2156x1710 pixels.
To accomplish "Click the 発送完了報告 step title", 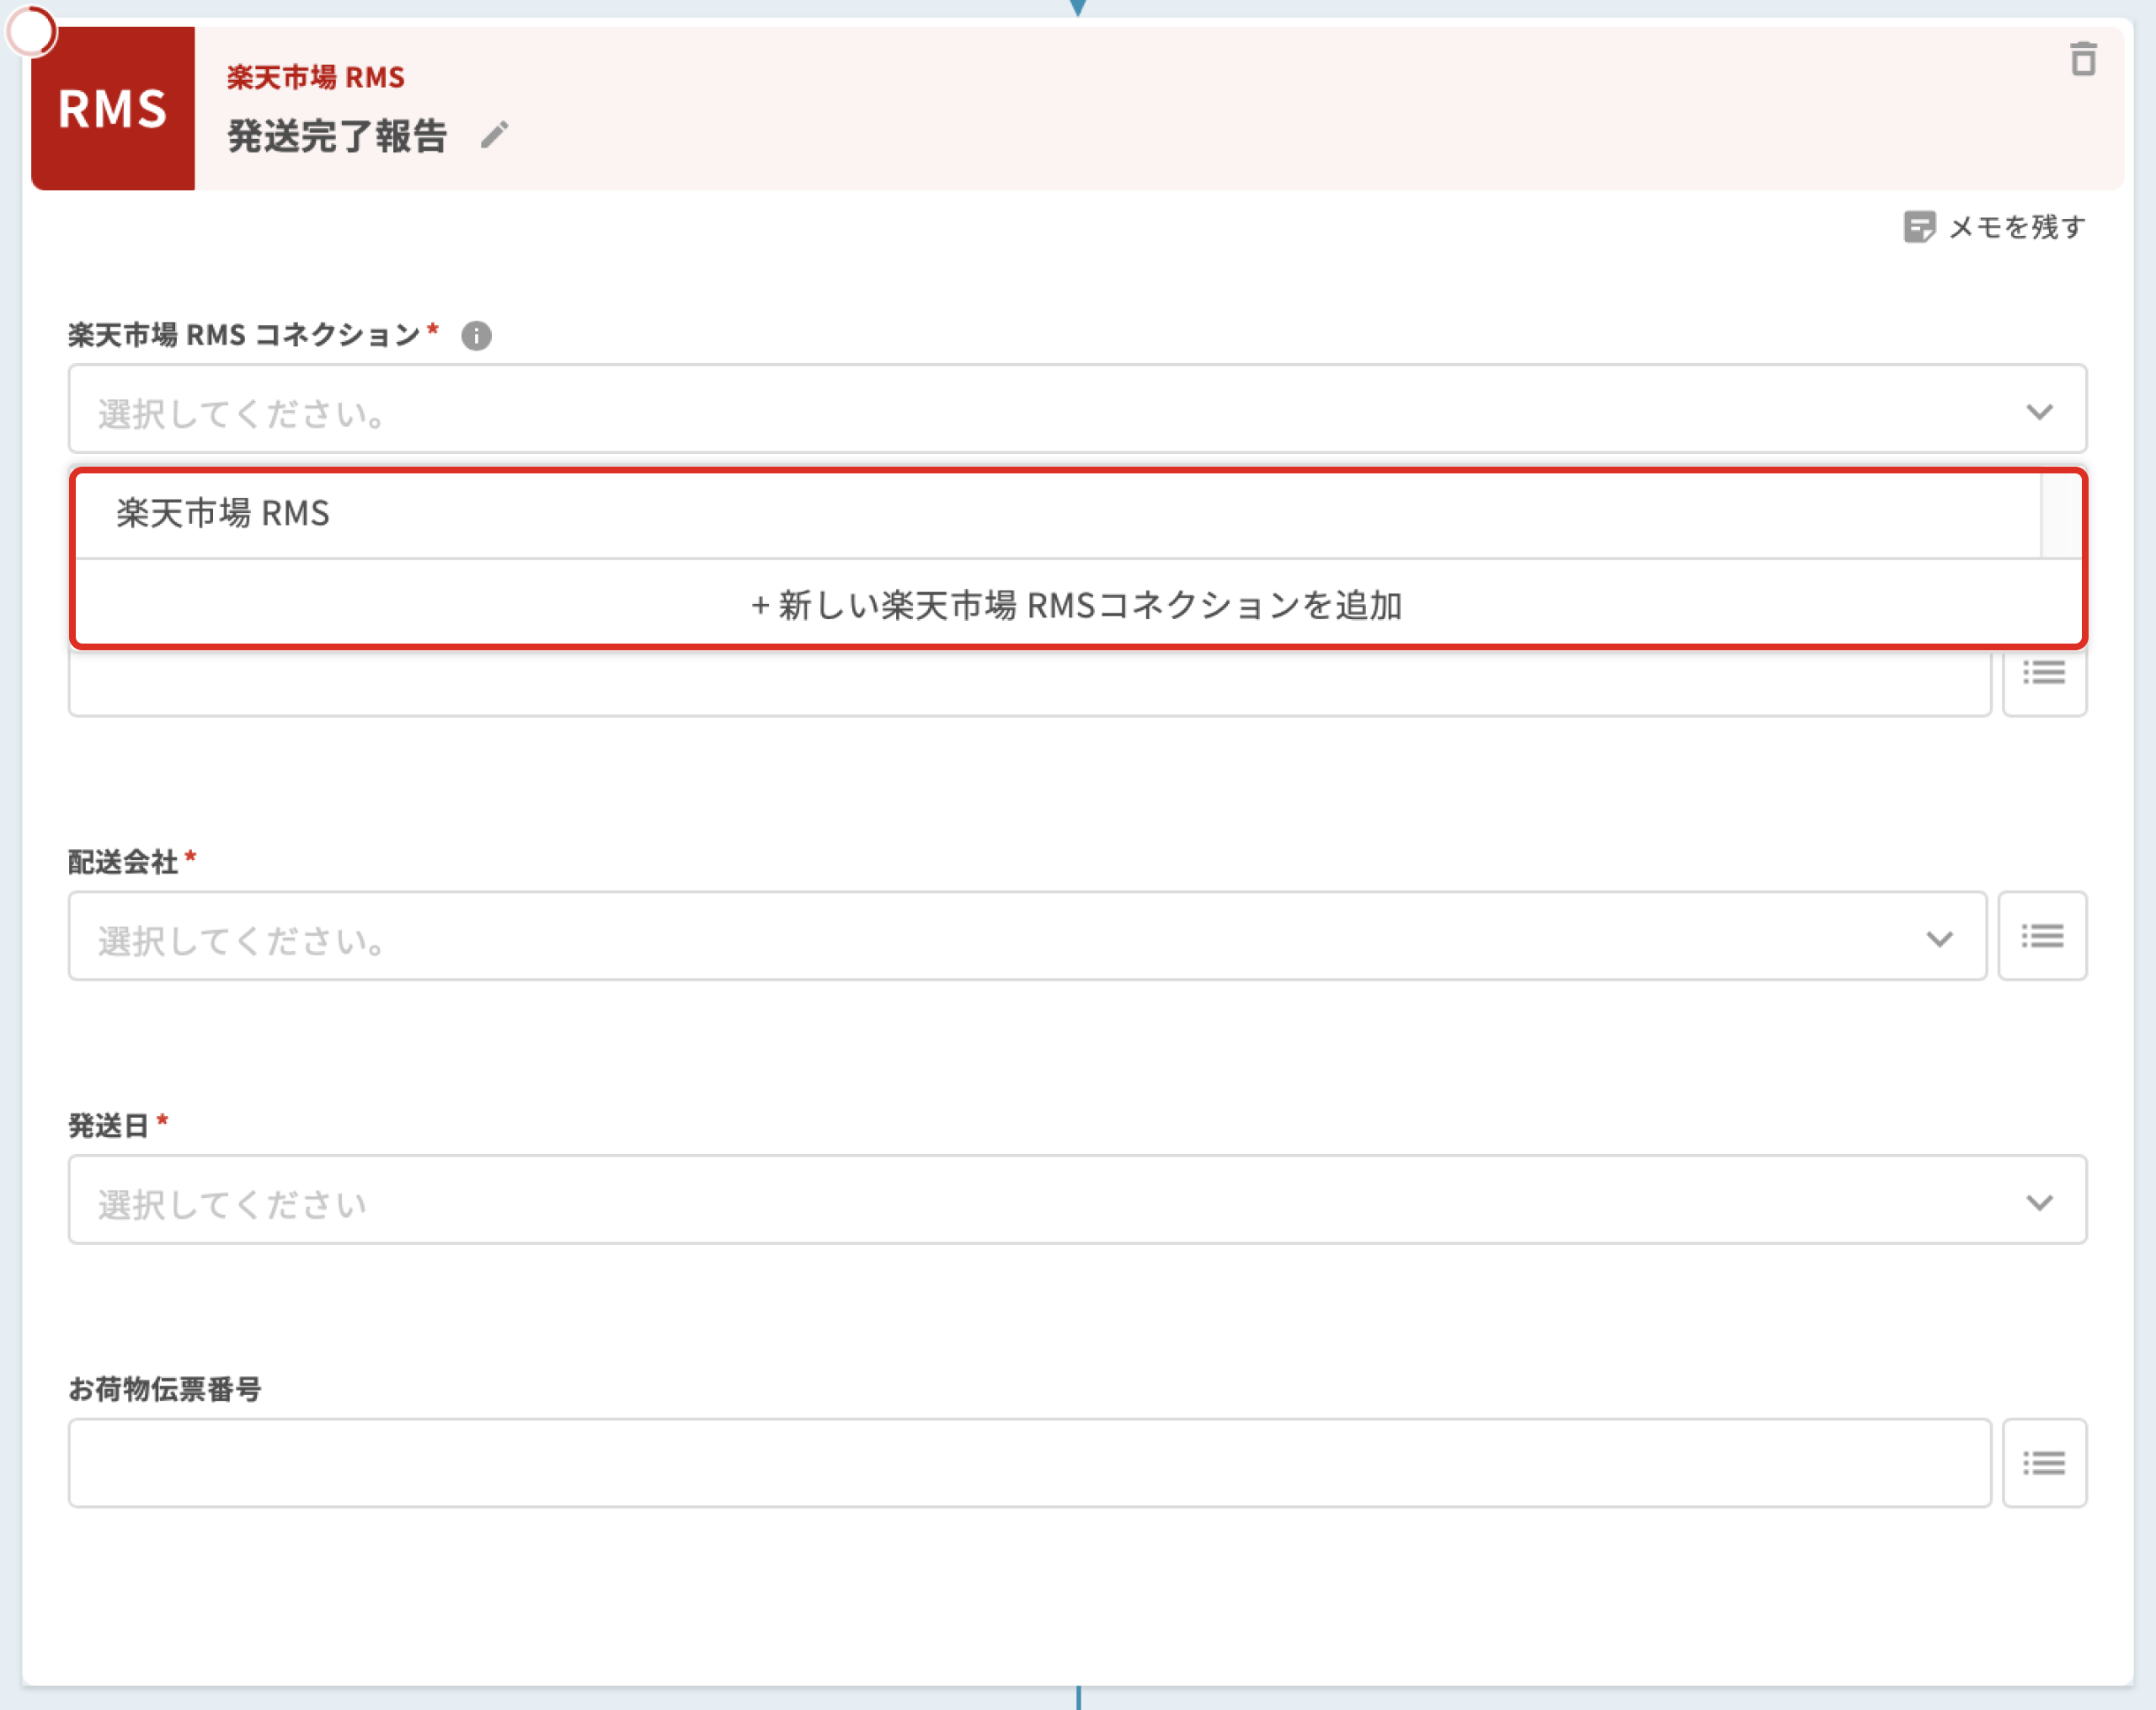I will [337, 136].
